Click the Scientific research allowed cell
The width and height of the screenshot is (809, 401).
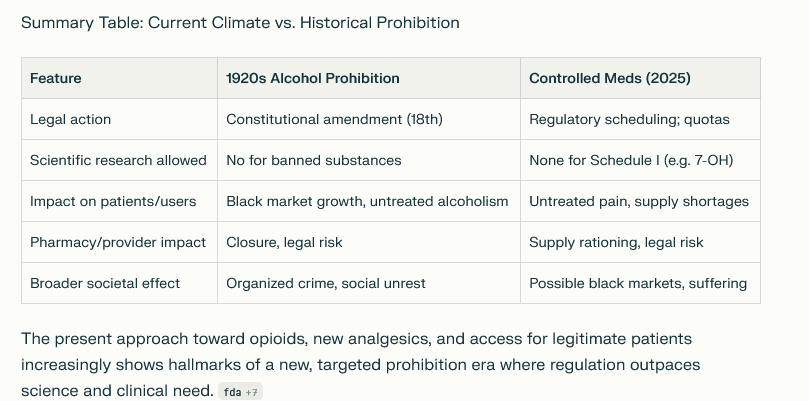pos(119,160)
